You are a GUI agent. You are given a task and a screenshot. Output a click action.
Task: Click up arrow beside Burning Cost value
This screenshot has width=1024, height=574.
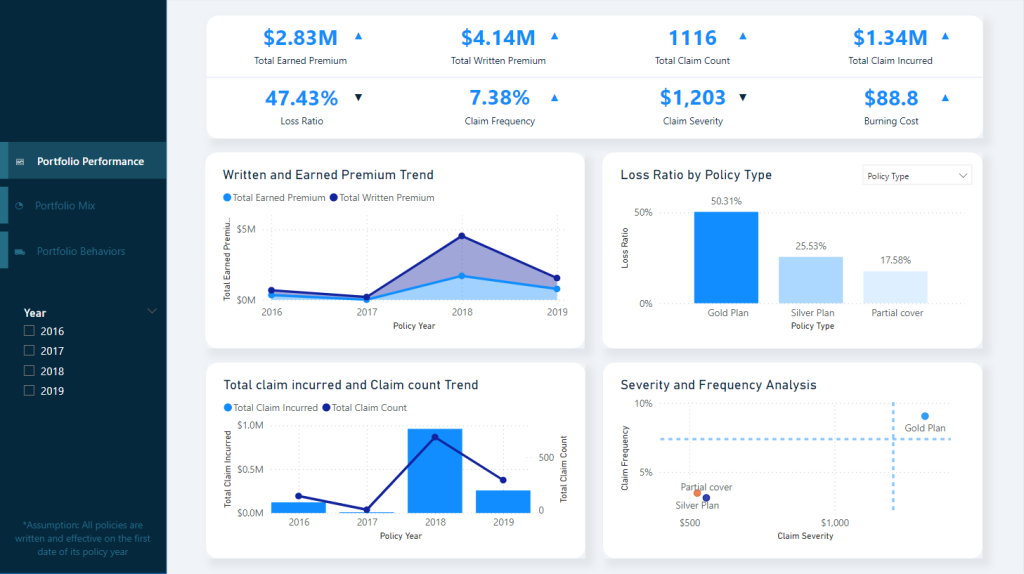click(x=945, y=97)
